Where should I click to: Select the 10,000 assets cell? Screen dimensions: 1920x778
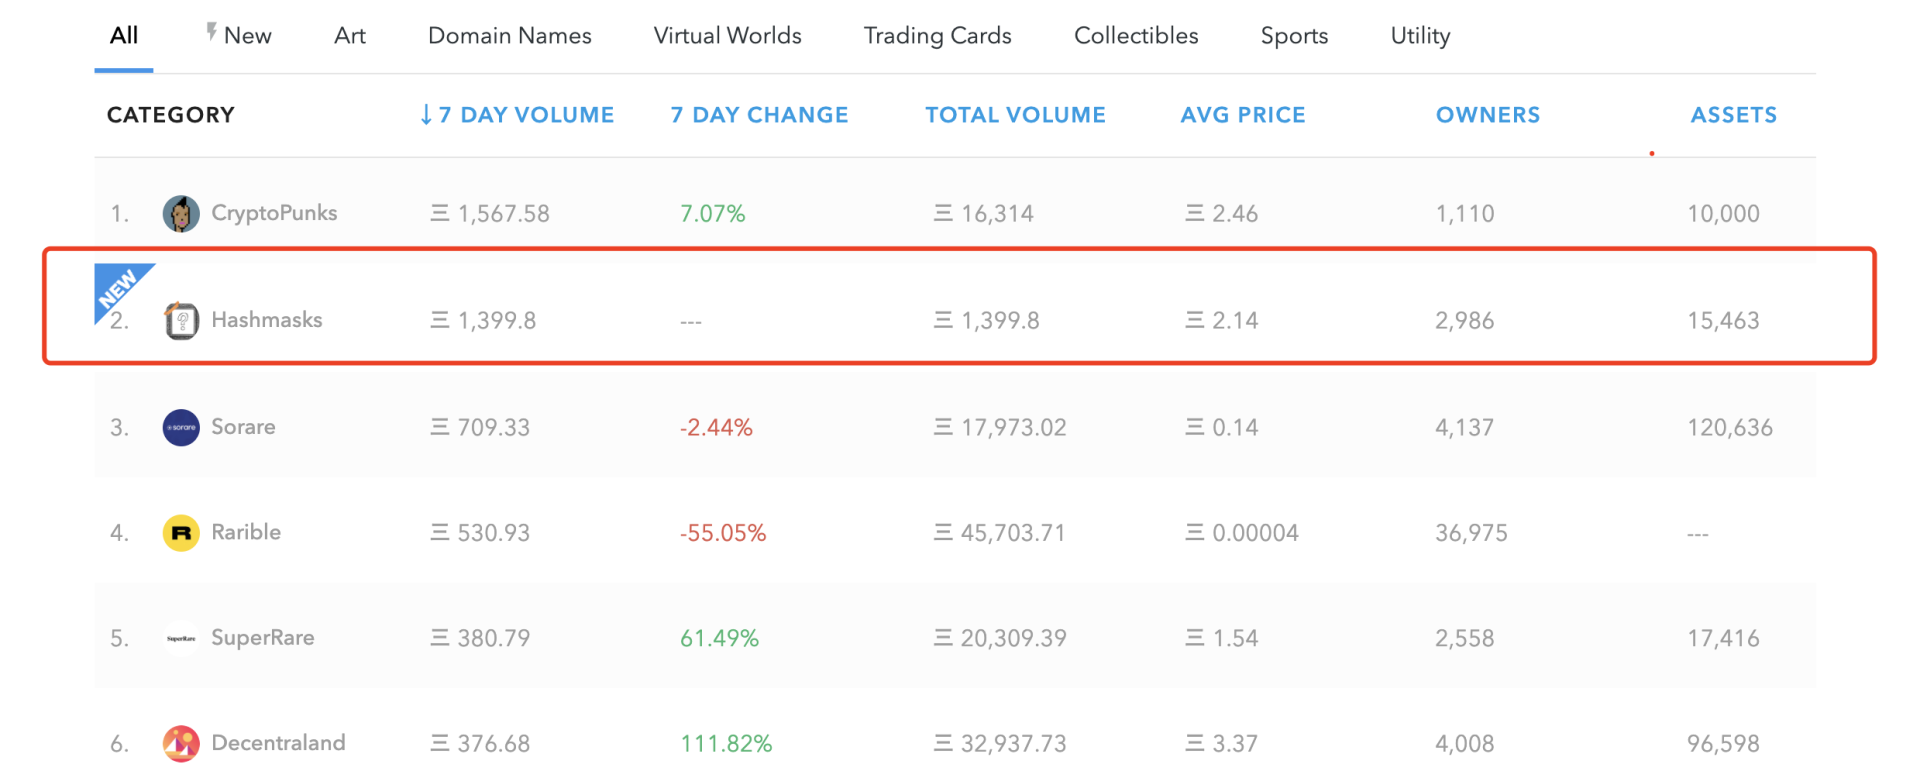(x=1723, y=214)
